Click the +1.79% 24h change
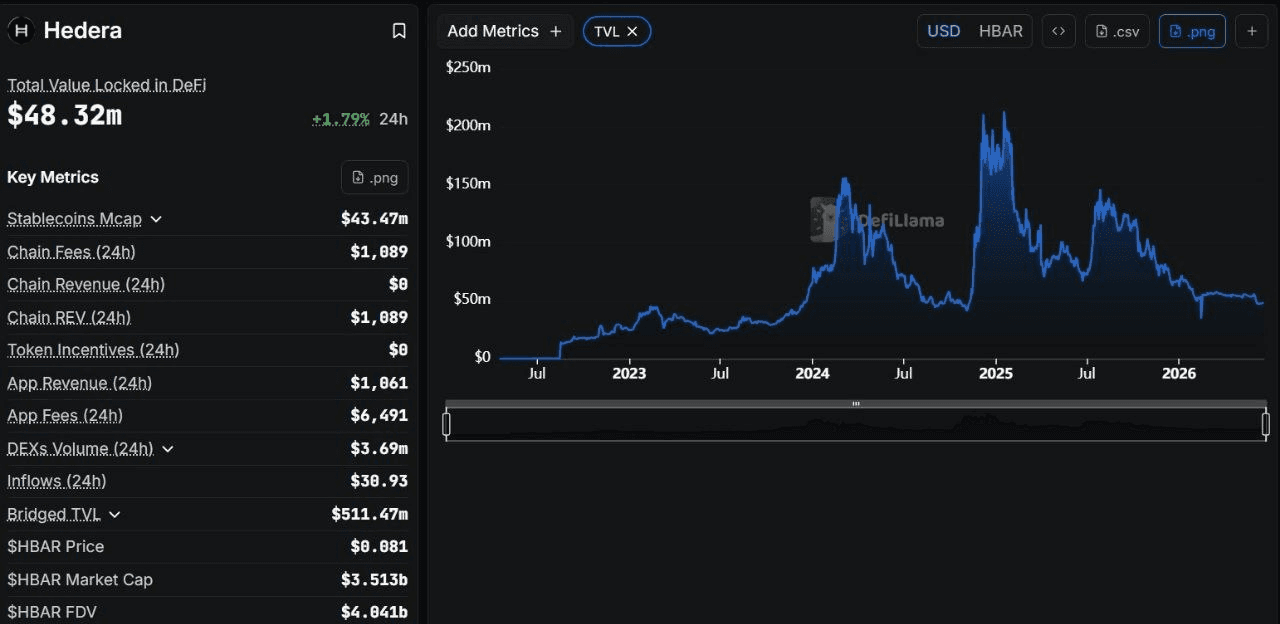 pos(341,119)
